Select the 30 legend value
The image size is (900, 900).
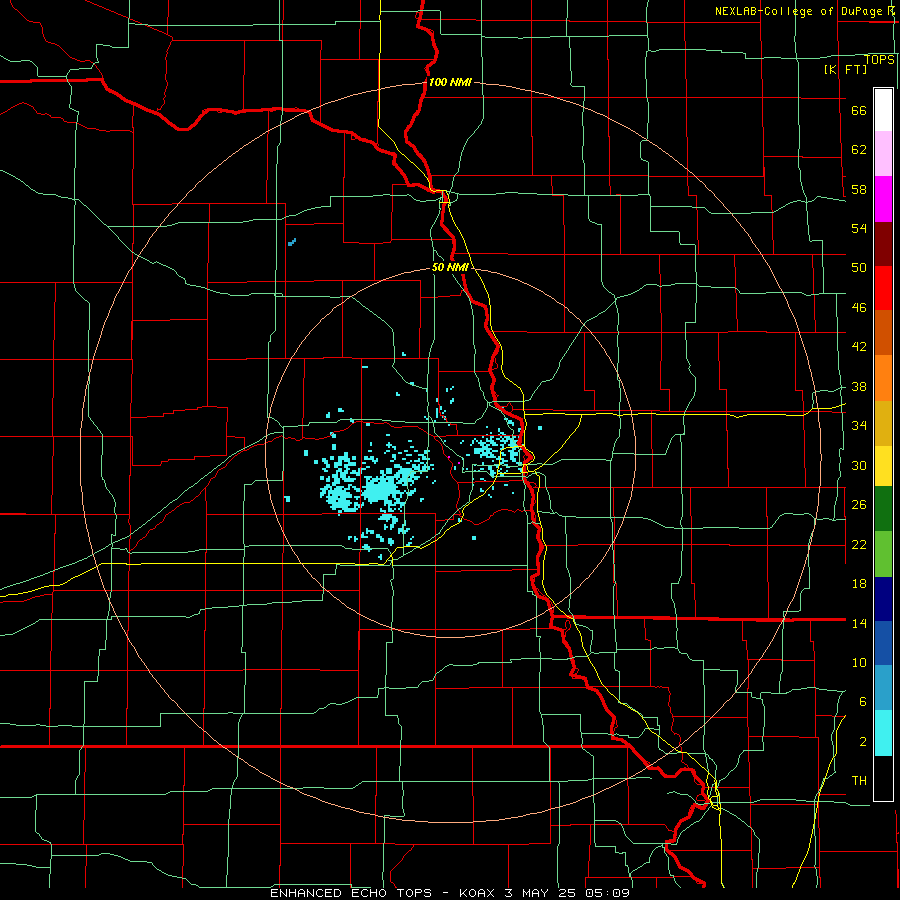[x=859, y=465]
